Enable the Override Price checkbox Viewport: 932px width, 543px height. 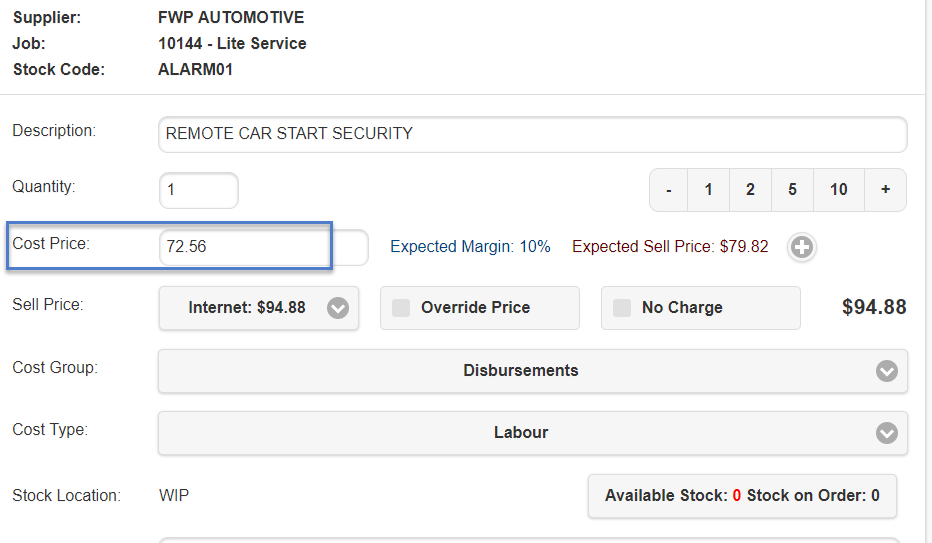point(401,308)
